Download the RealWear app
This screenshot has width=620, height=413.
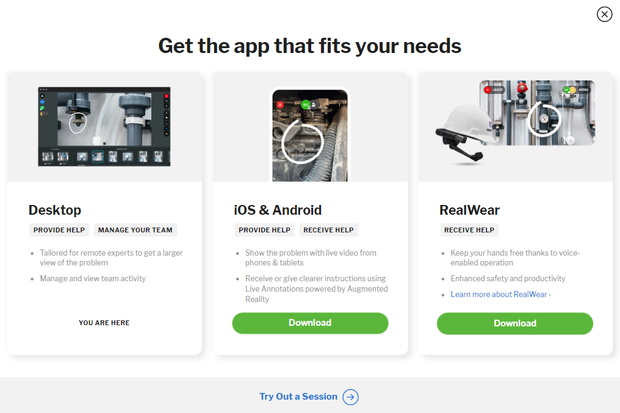click(x=515, y=323)
